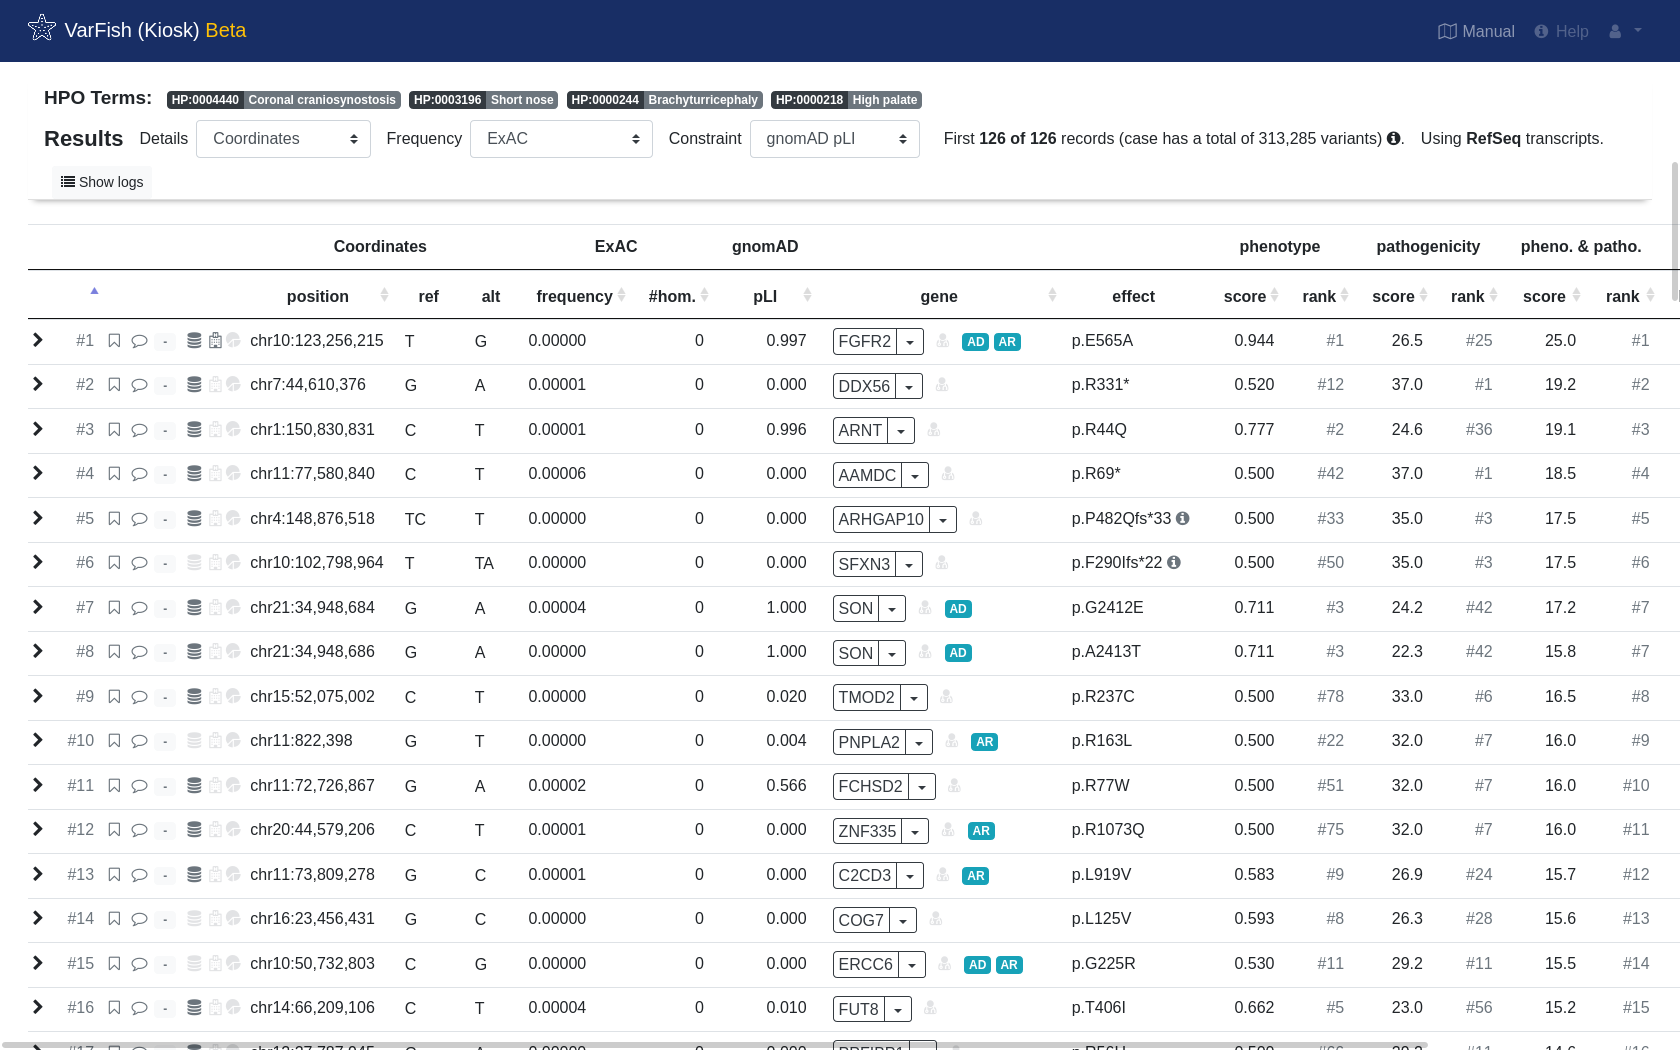Click position chr14:66,209,106
The height and width of the screenshot is (1050, 1680).
pos(312,1008)
